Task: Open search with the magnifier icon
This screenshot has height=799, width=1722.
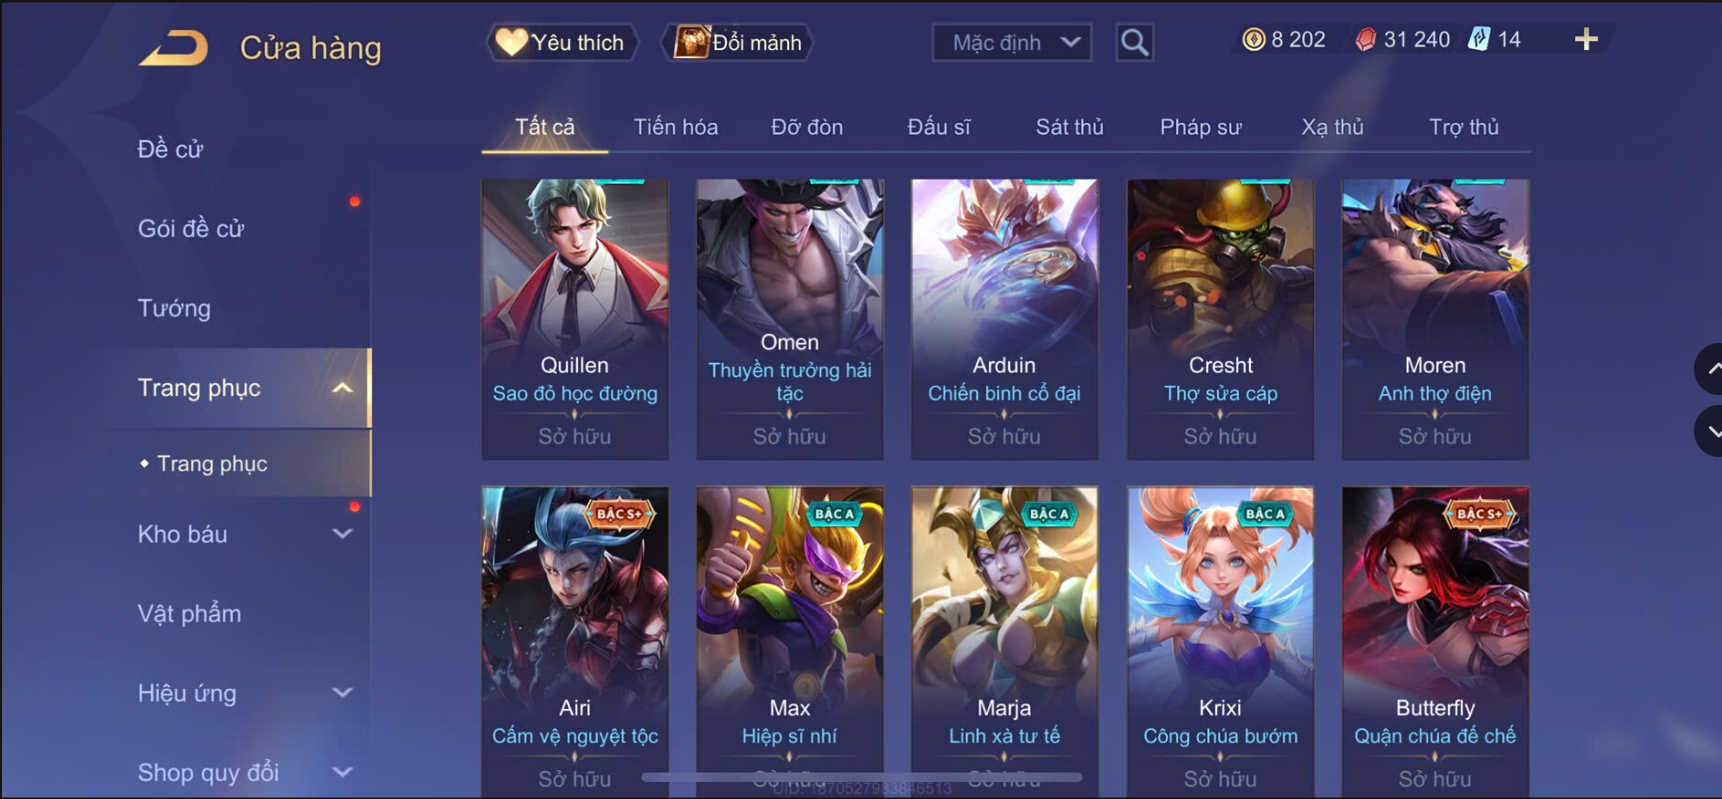Action: [1134, 42]
